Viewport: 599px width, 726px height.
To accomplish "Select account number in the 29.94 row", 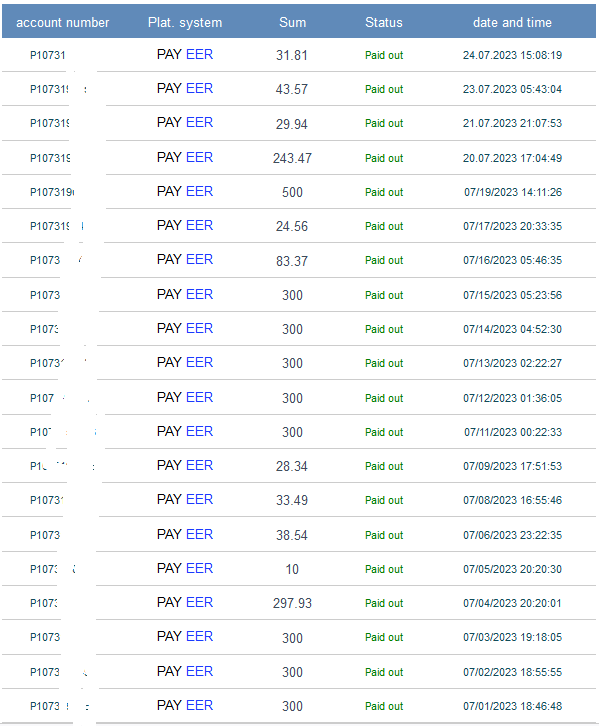I will coord(50,123).
